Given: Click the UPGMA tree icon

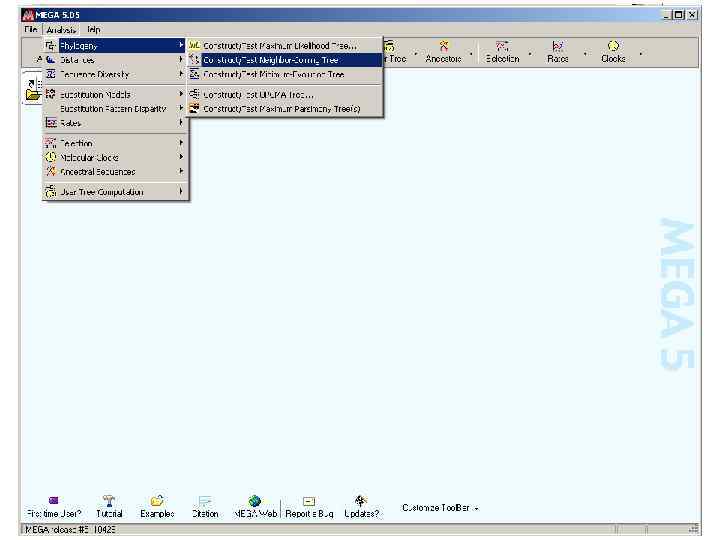Looking at the screenshot, I should click(195, 94).
